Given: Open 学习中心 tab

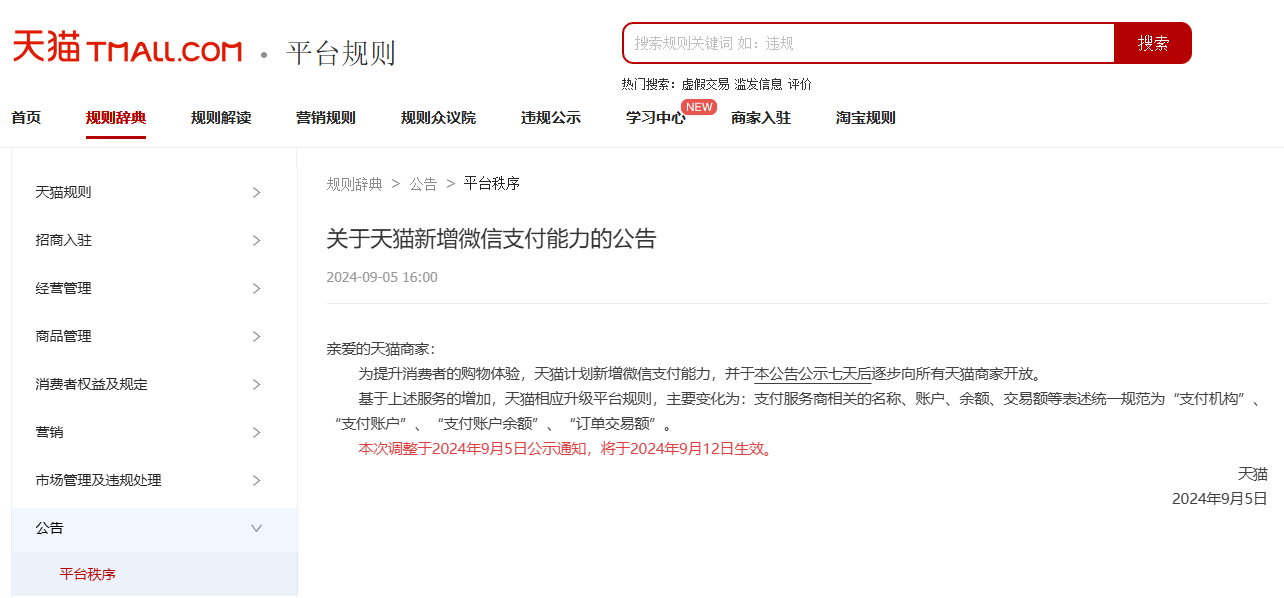Looking at the screenshot, I should [656, 118].
